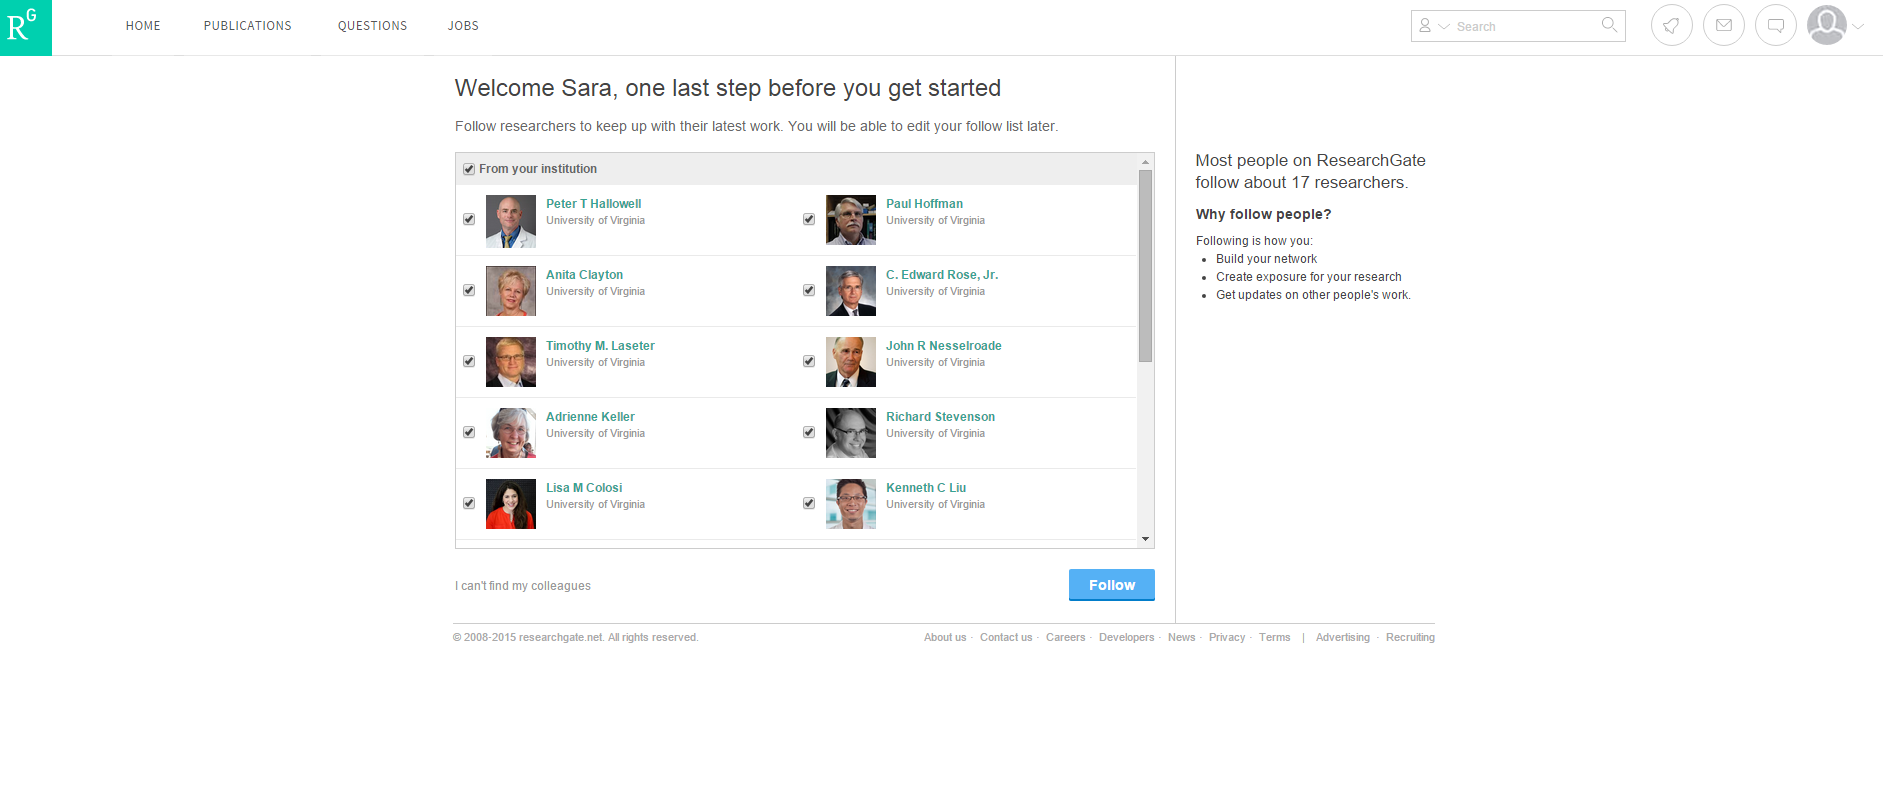Click the list scrollbar up arrow
The image size is (1883, 811).
coord(1145,162)
